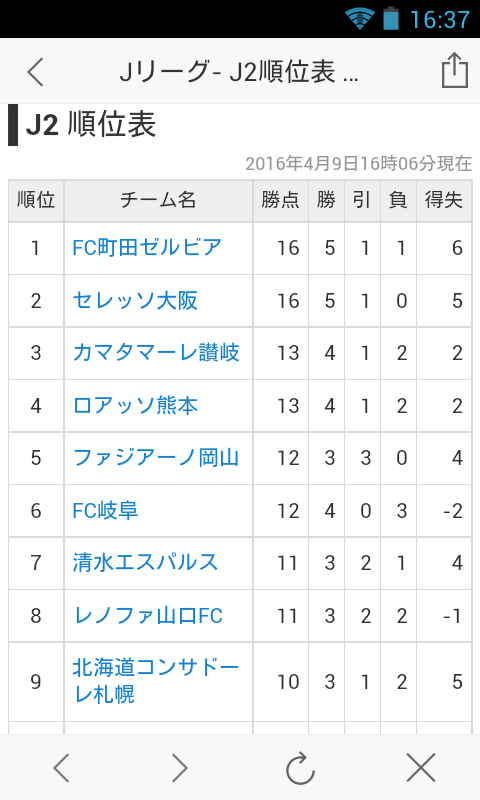Open the 北海道コンサドーレ札幌 team link
This screenshot has width=480, height=800.
(x=156, y=681)
